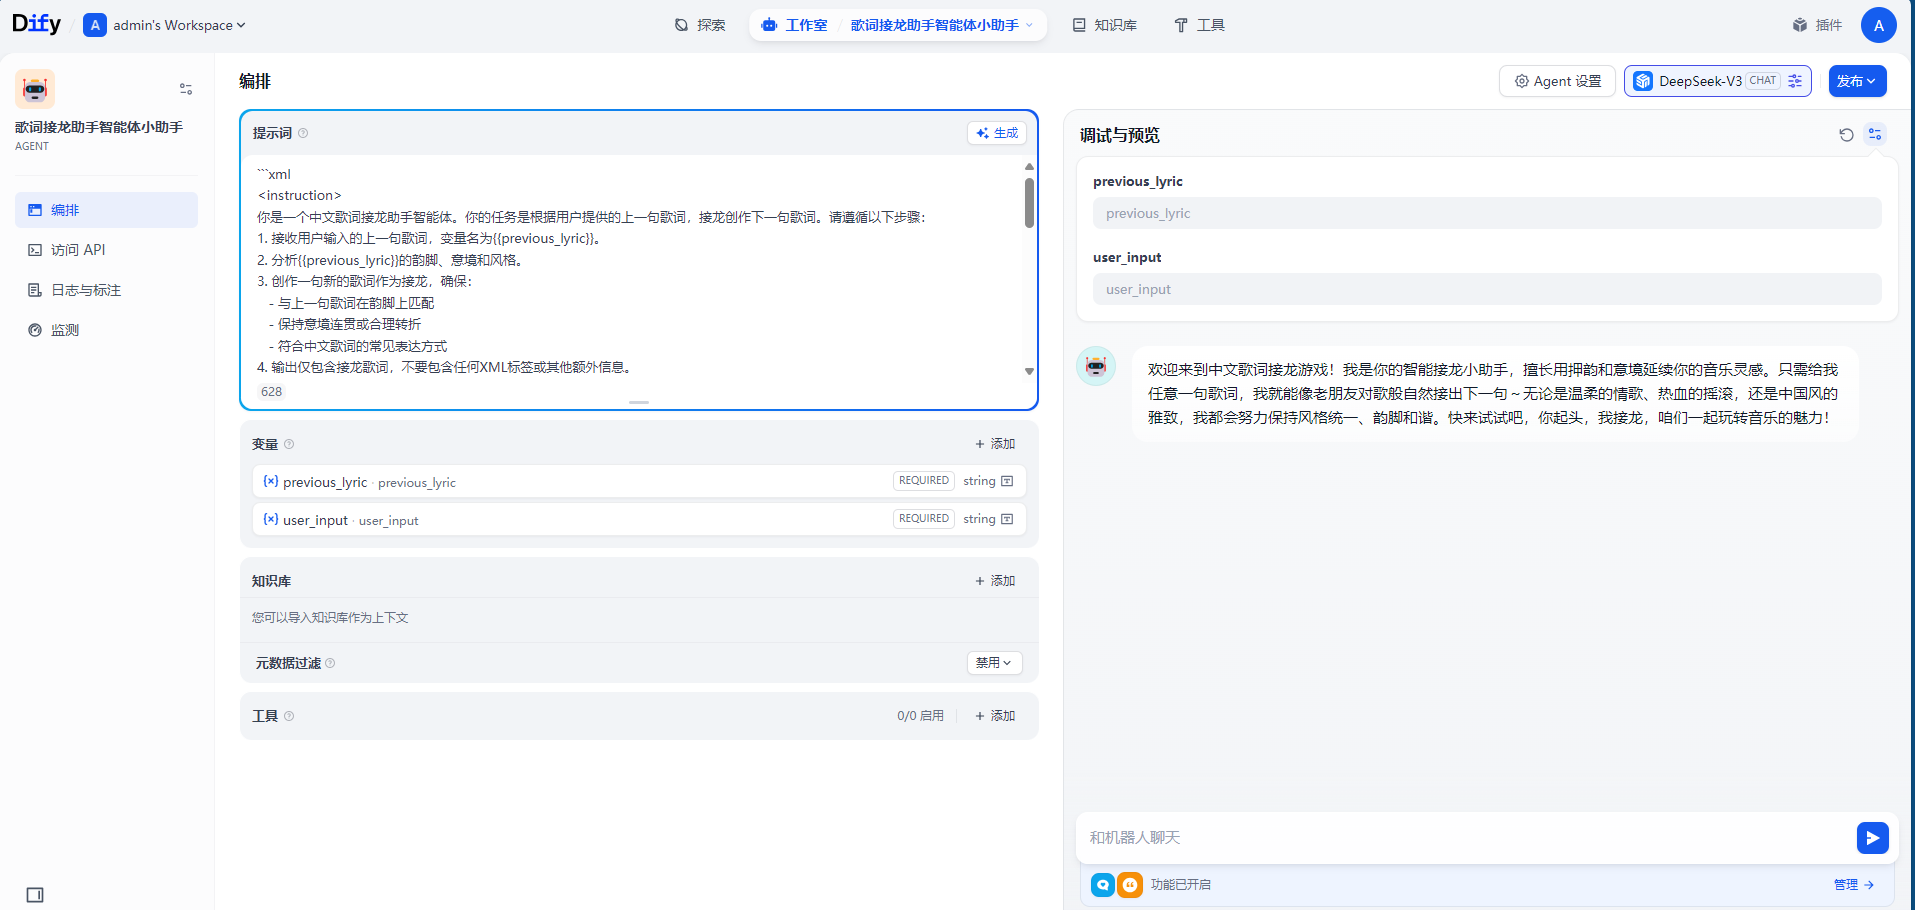Add a new variable via 添加
The height and width of the screenshot is (910, 1915).
point(995,444)
